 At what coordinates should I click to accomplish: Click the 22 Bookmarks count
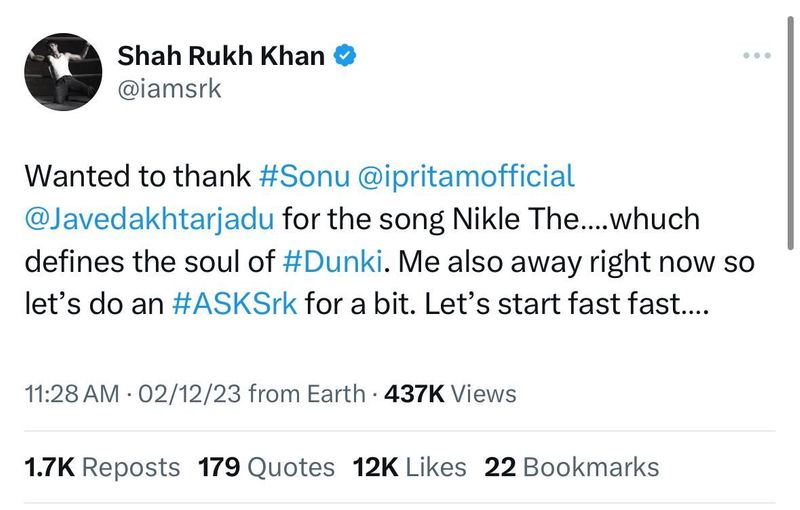tap(572, 466)
